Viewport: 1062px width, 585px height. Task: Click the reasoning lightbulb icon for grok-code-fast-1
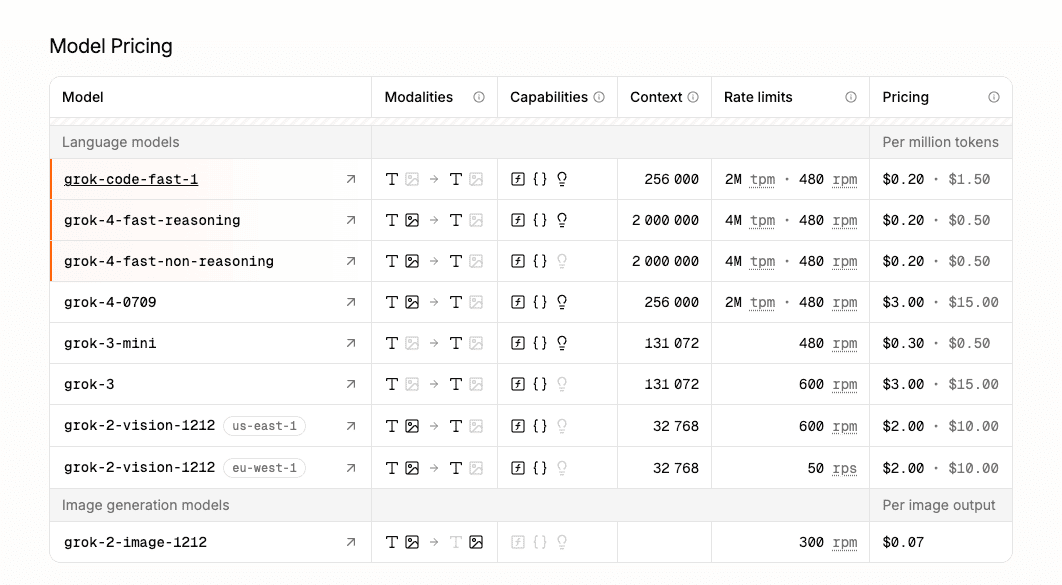[562, 178]
